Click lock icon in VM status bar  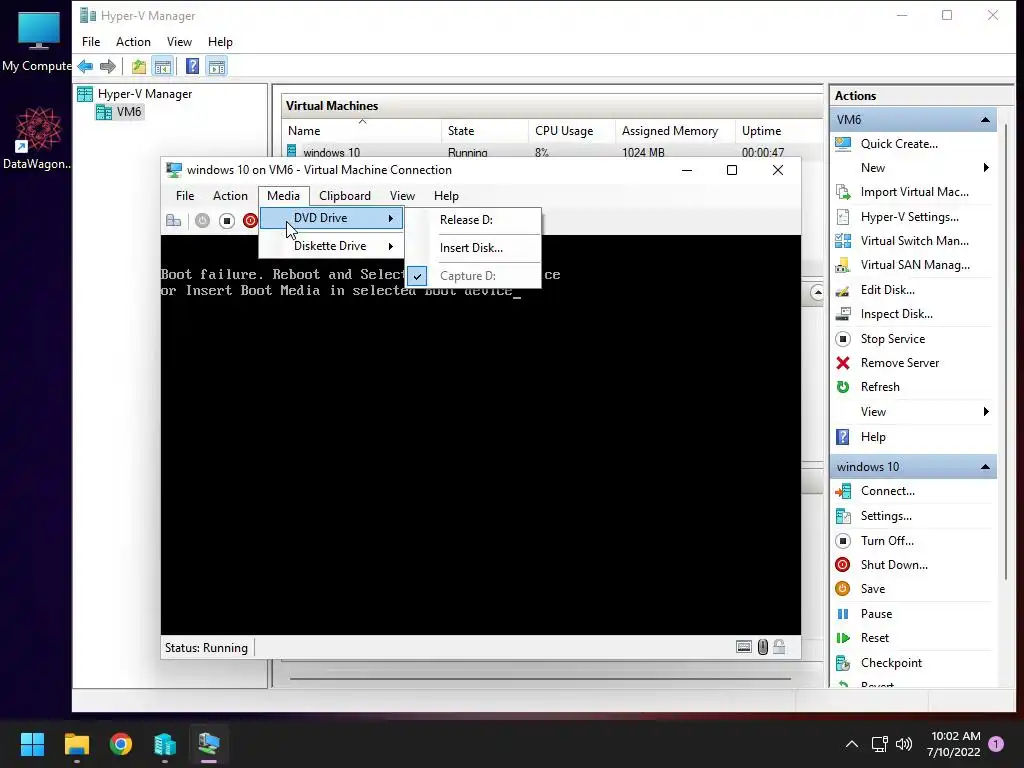pyautogui.click(x=779, y=647)
